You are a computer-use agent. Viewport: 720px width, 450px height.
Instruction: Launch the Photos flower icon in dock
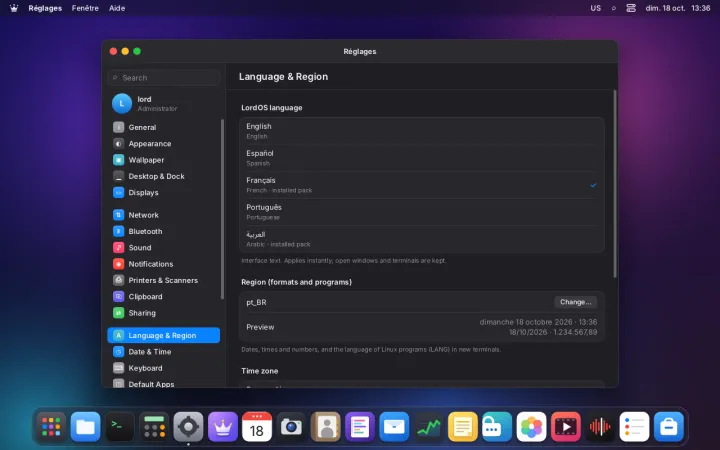531,427
